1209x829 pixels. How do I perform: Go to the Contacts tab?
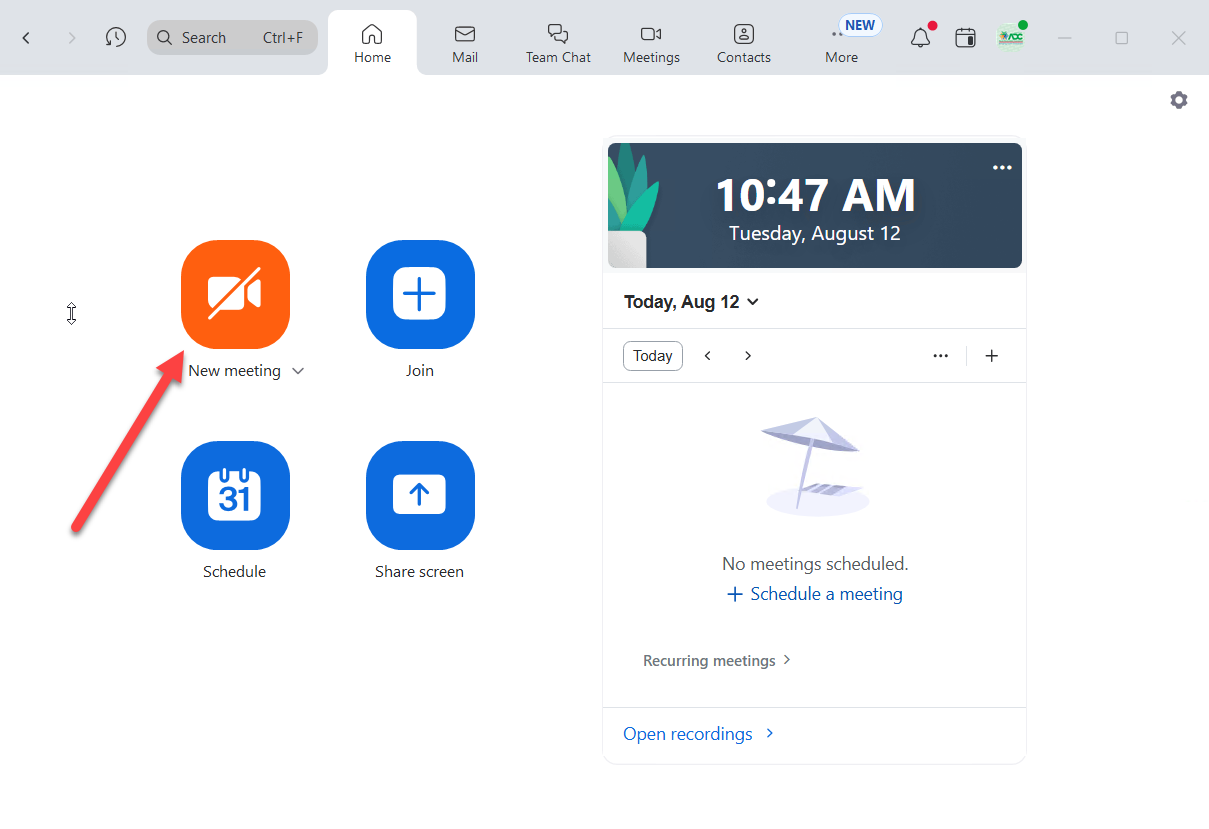[744, 44]
